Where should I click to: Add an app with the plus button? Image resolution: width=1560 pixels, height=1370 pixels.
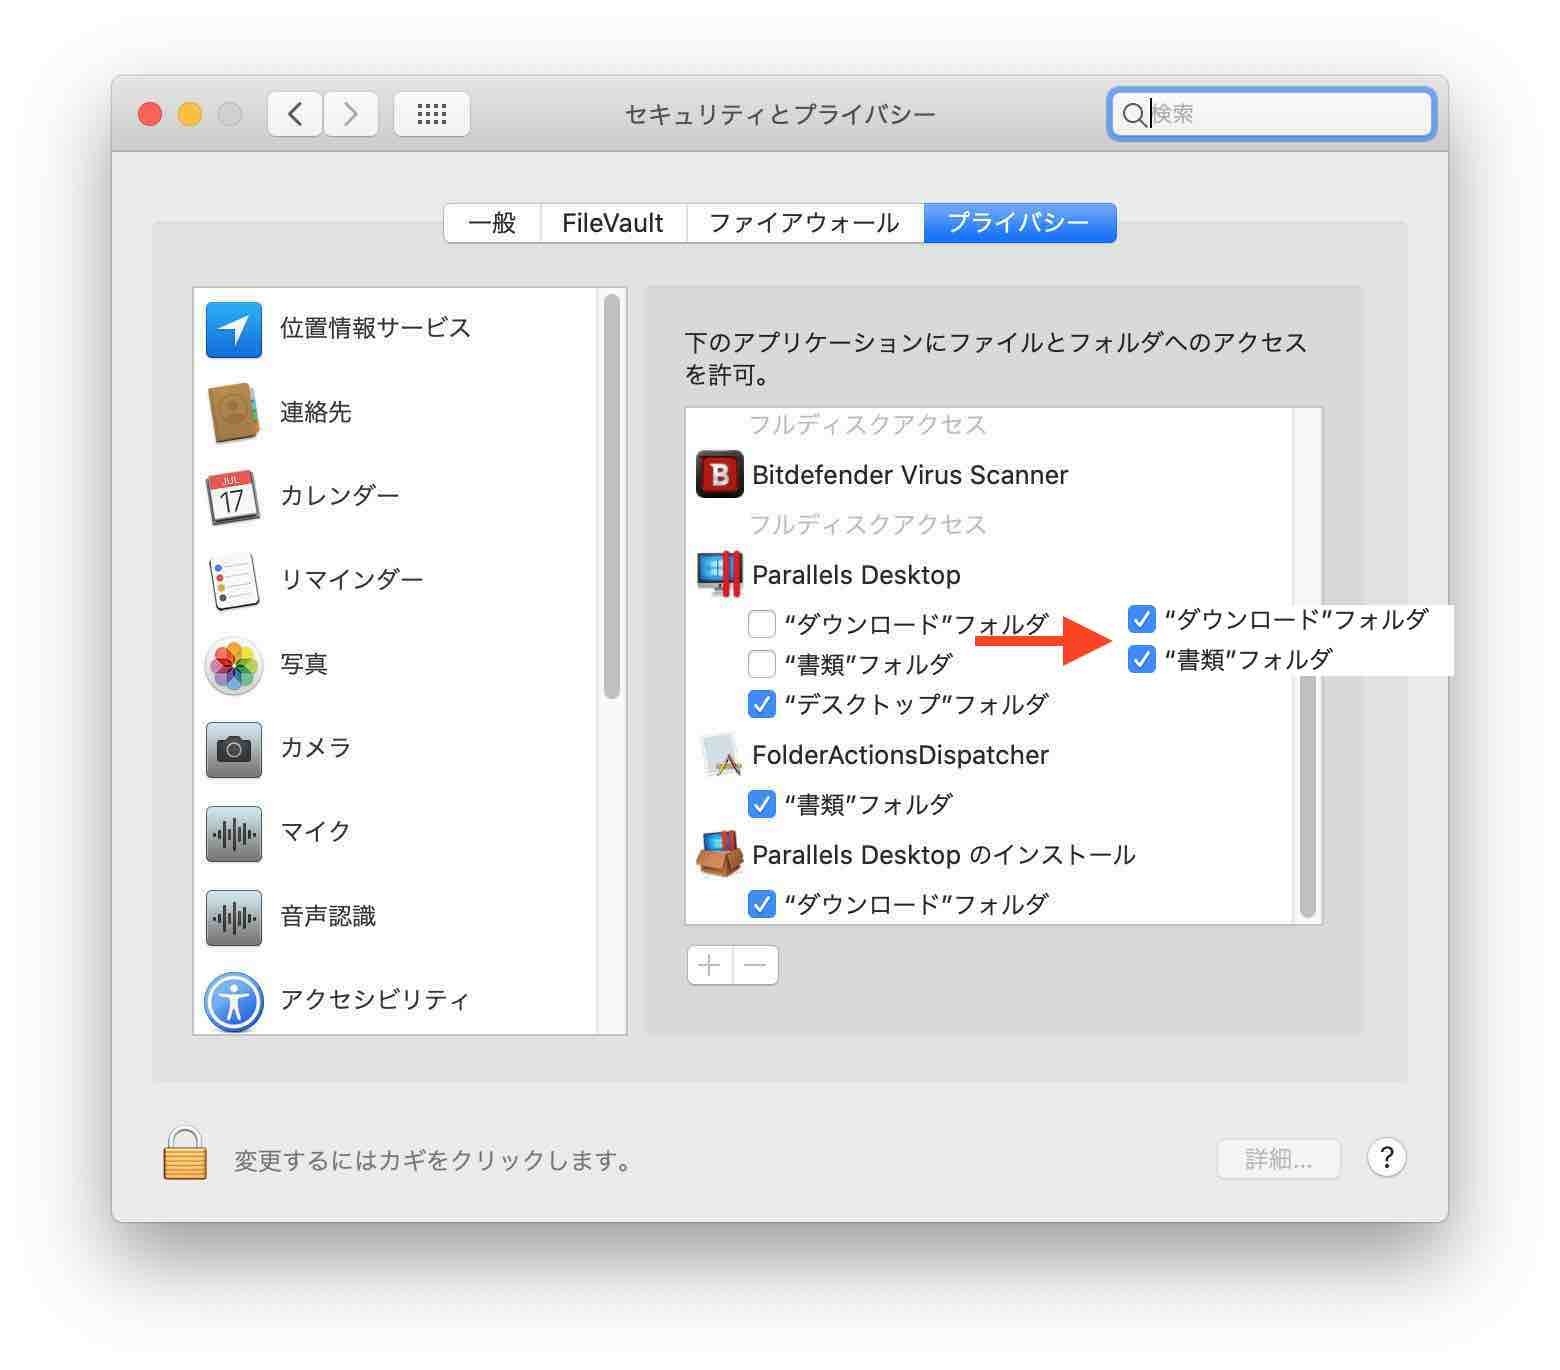710,965
